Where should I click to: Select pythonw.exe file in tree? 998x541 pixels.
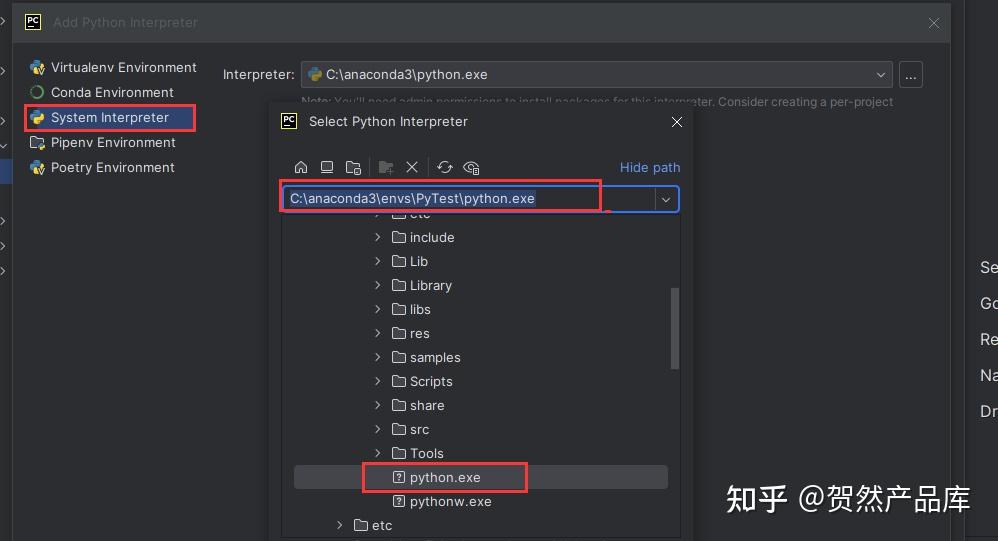tap(481, 502)
